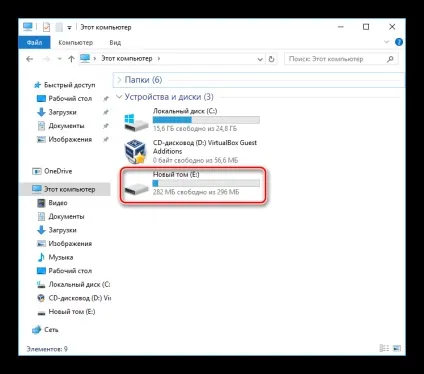Viewport: 424px width, 374px height.
Task: Open OneDrive in the navigation pane
Action: pyautogui.click(x=58, y=171)
